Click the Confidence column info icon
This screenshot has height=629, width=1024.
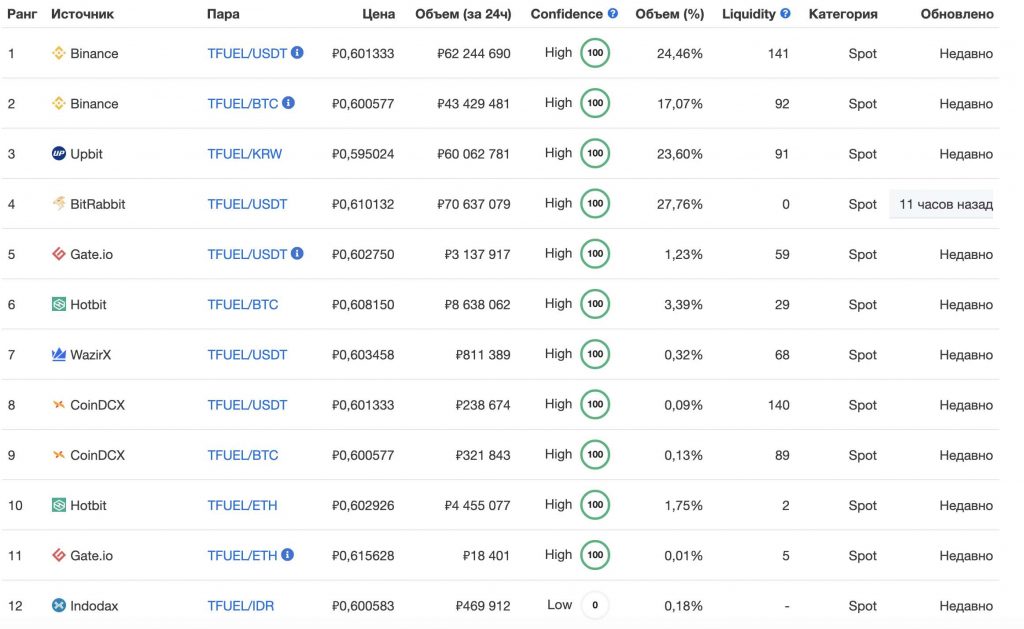pos(613,14)
